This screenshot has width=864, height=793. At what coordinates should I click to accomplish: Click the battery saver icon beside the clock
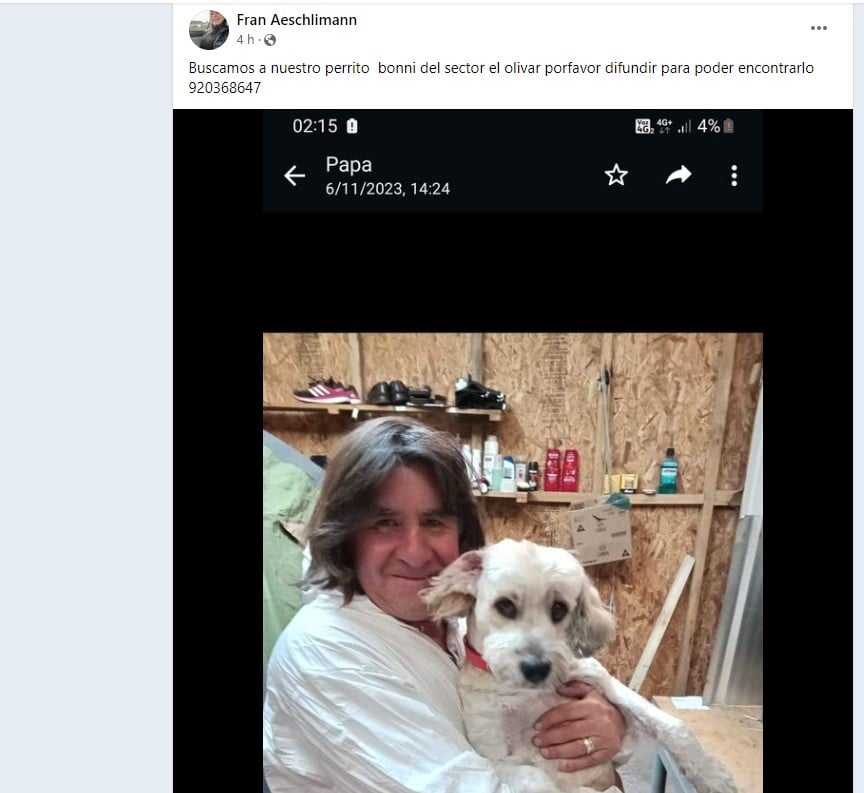tap(352, 126)
